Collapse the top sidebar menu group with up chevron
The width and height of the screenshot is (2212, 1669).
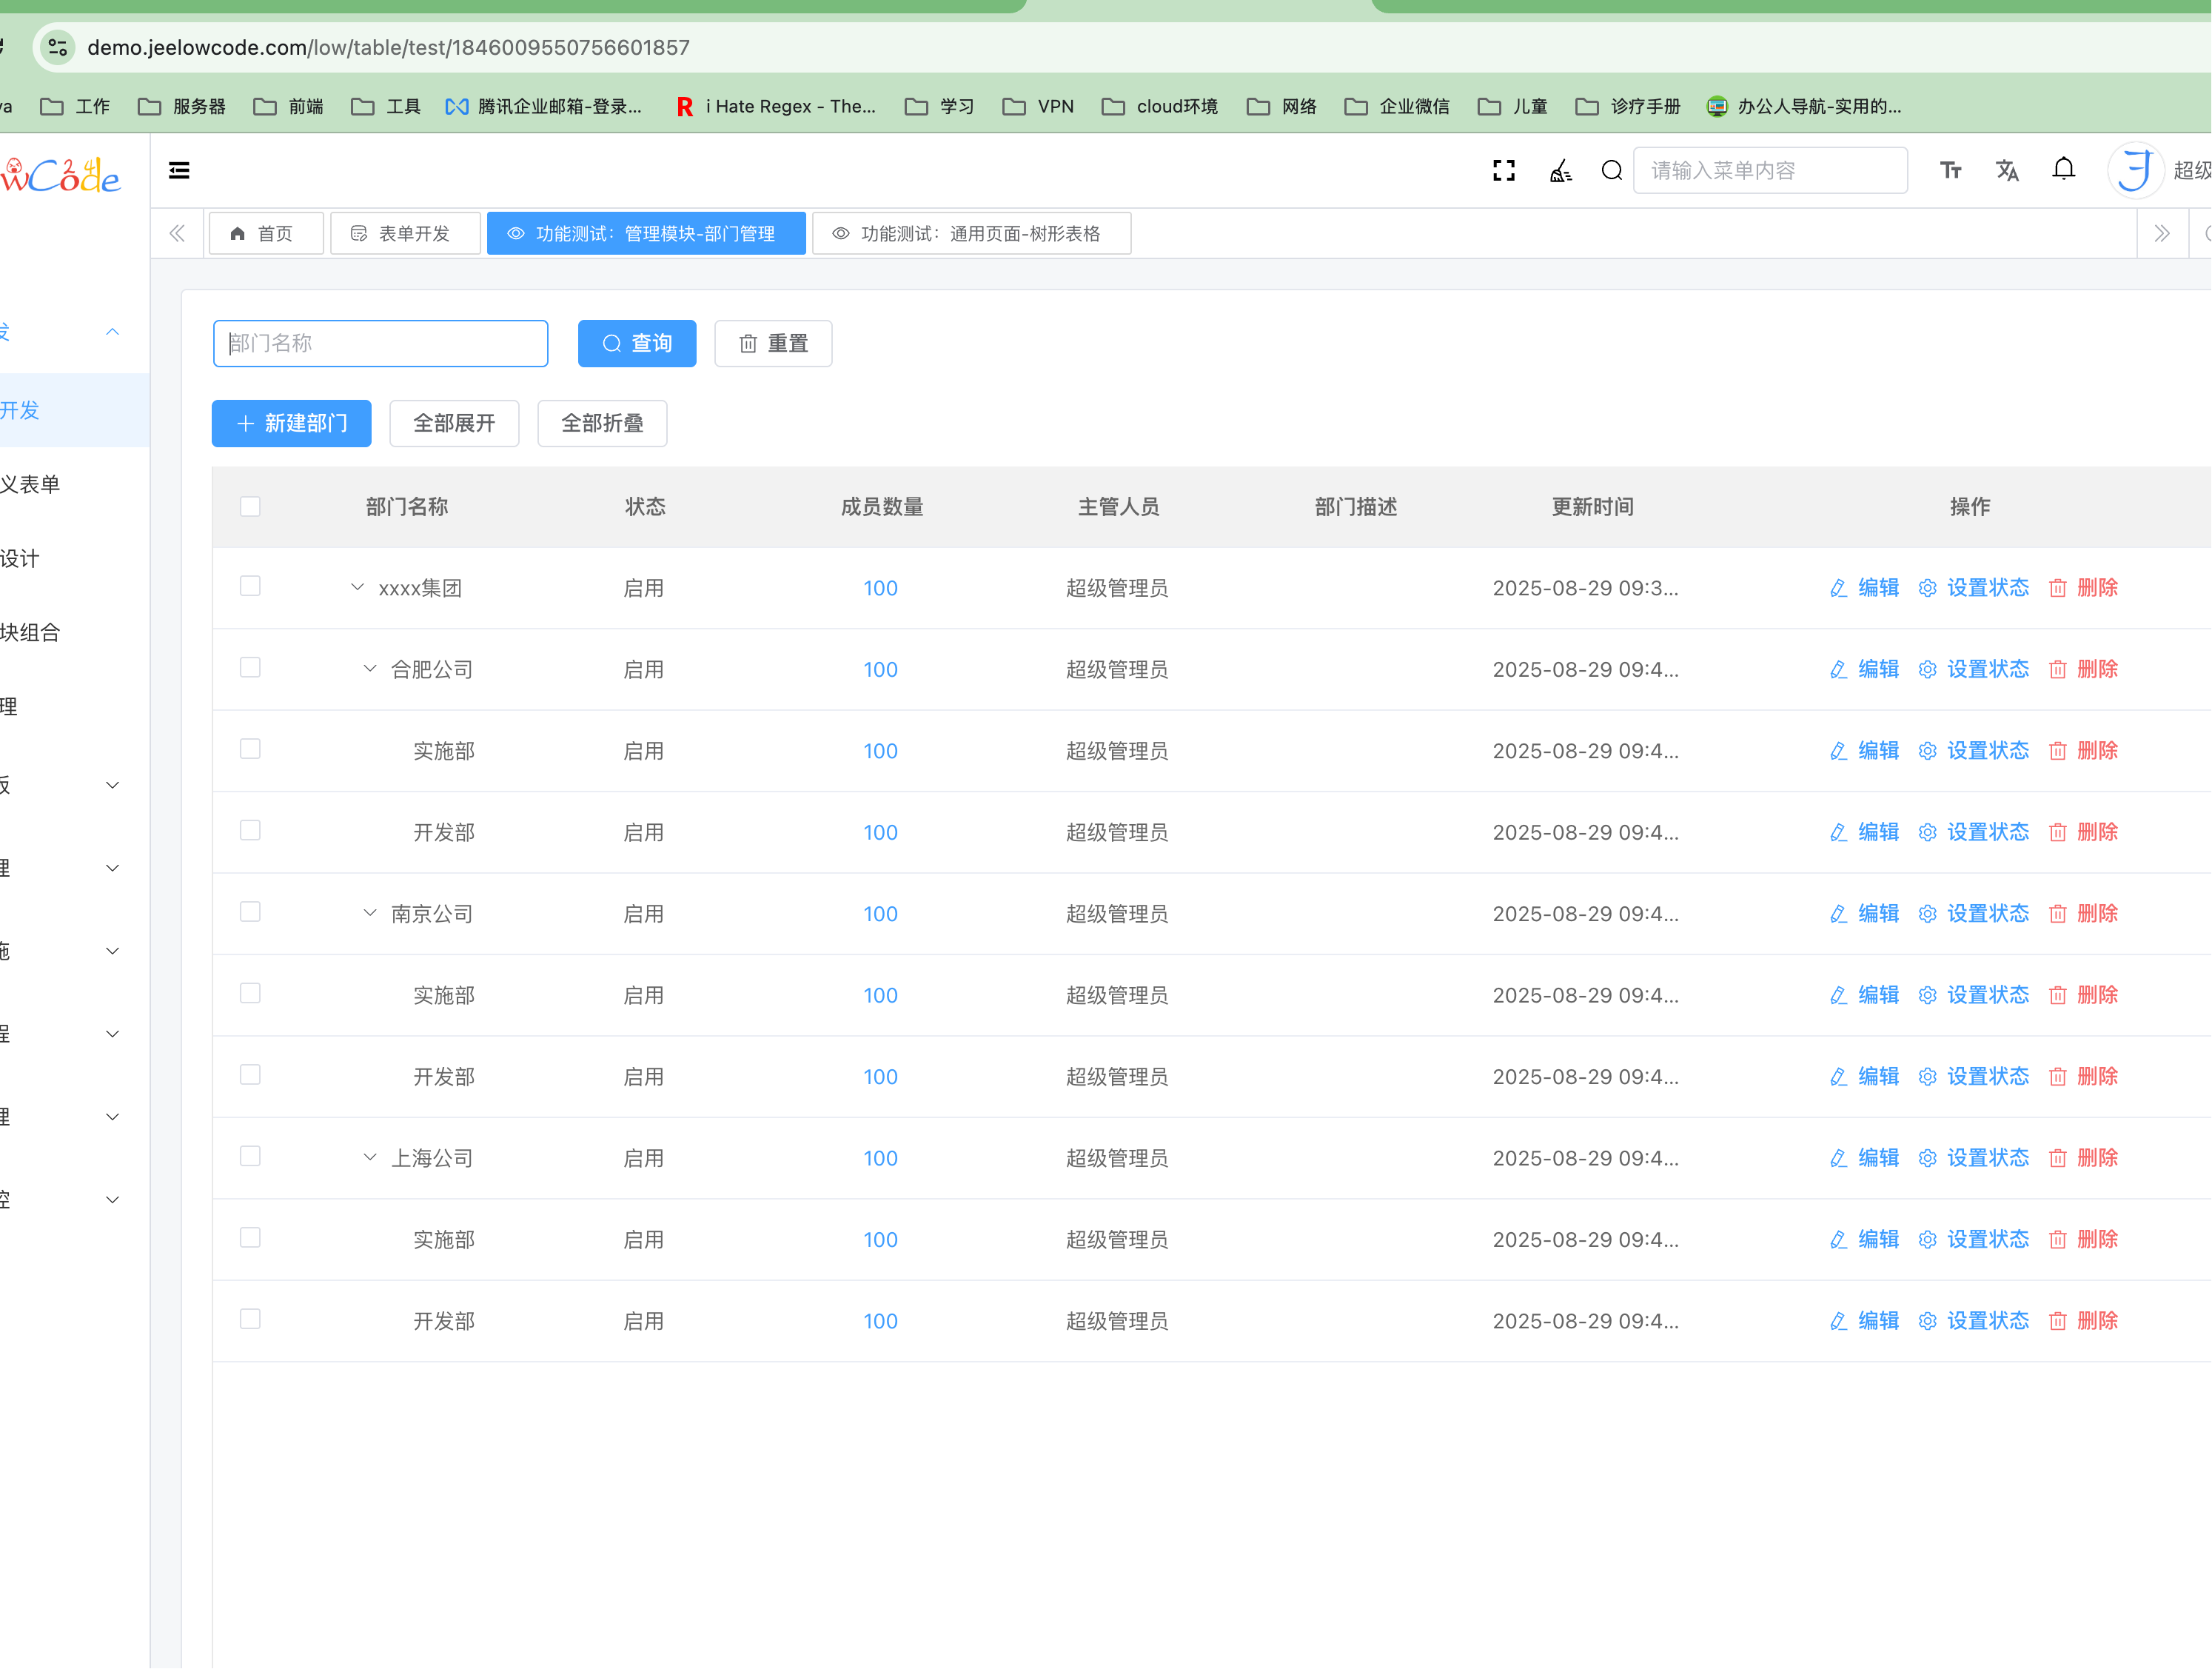(x=112, y=332)
